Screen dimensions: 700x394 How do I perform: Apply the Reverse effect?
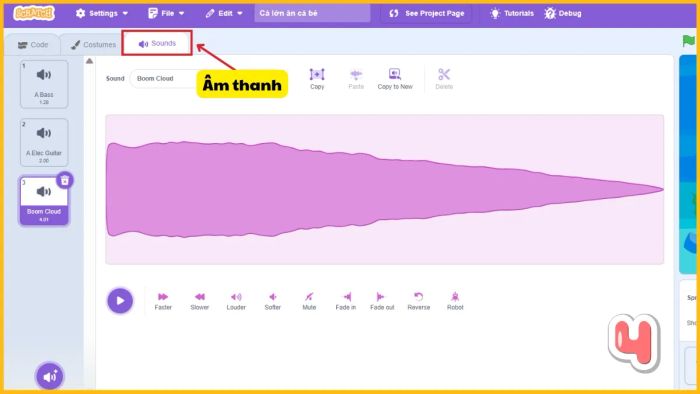coord(419,301)
